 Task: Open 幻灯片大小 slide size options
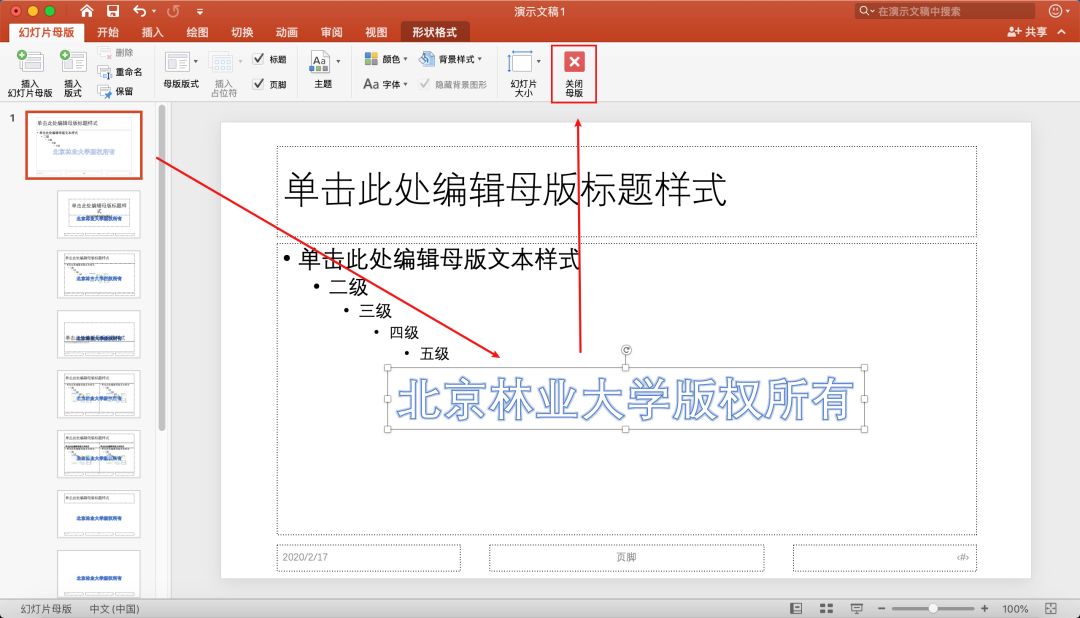(522, 73)
